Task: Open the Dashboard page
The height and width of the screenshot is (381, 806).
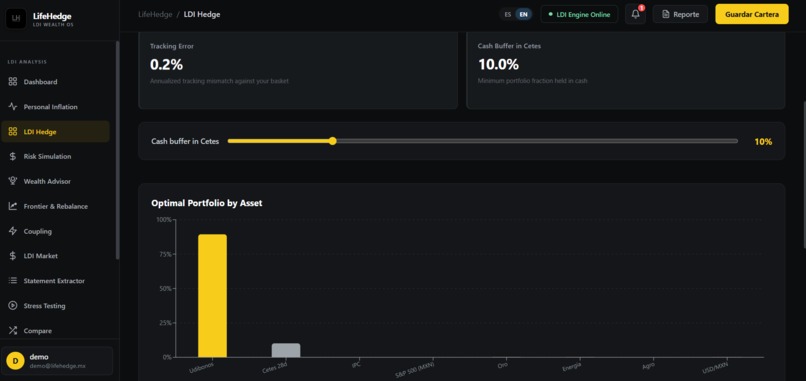Action: coord(56,82)
